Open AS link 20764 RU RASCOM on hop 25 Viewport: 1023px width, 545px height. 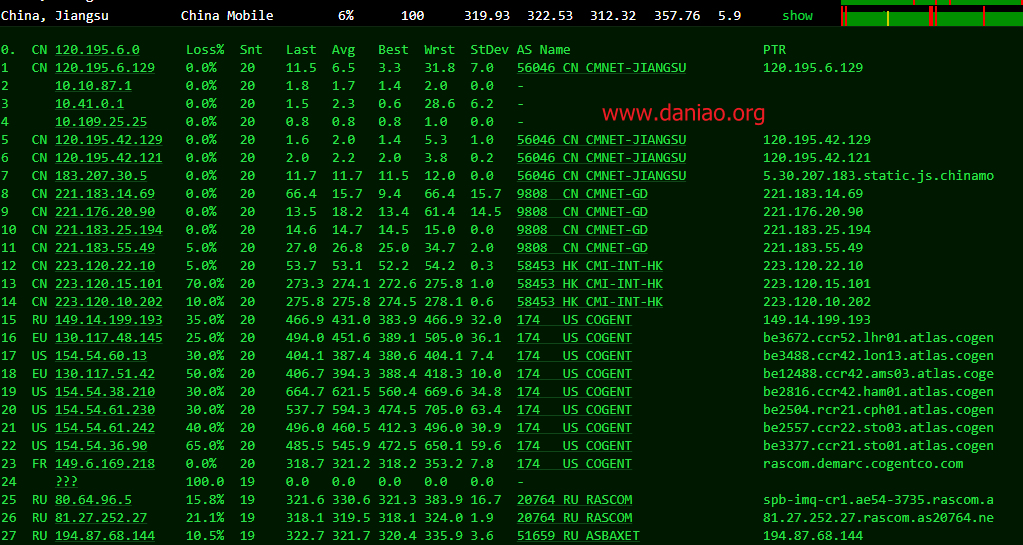[574, 500]
